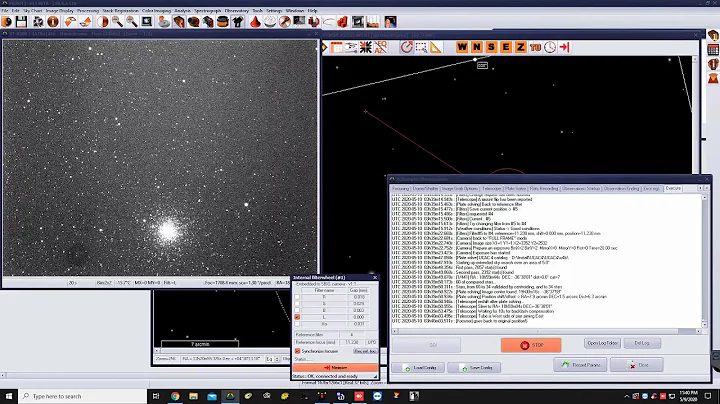Screen dimensions: 720x404
Task: Click the Z zenith button in sky chart
Action: (x=521, y=47)
